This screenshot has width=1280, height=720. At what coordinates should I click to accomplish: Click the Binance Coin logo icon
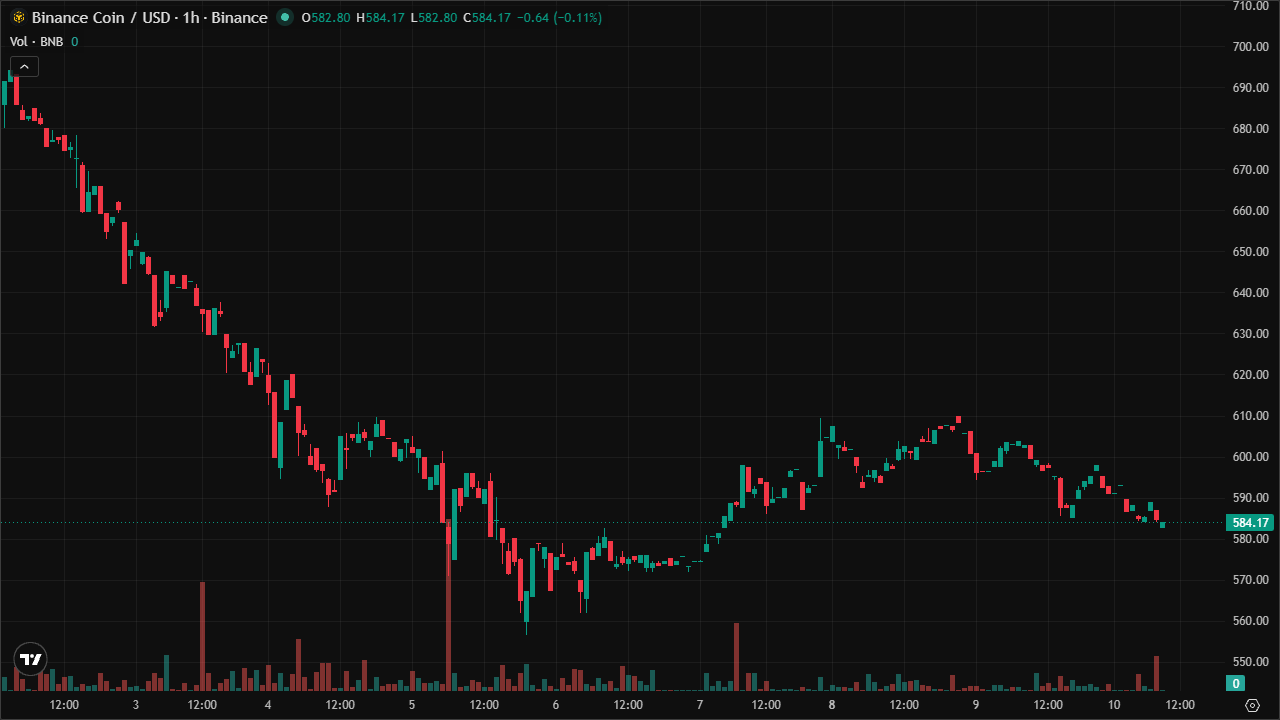click(17, 18)
